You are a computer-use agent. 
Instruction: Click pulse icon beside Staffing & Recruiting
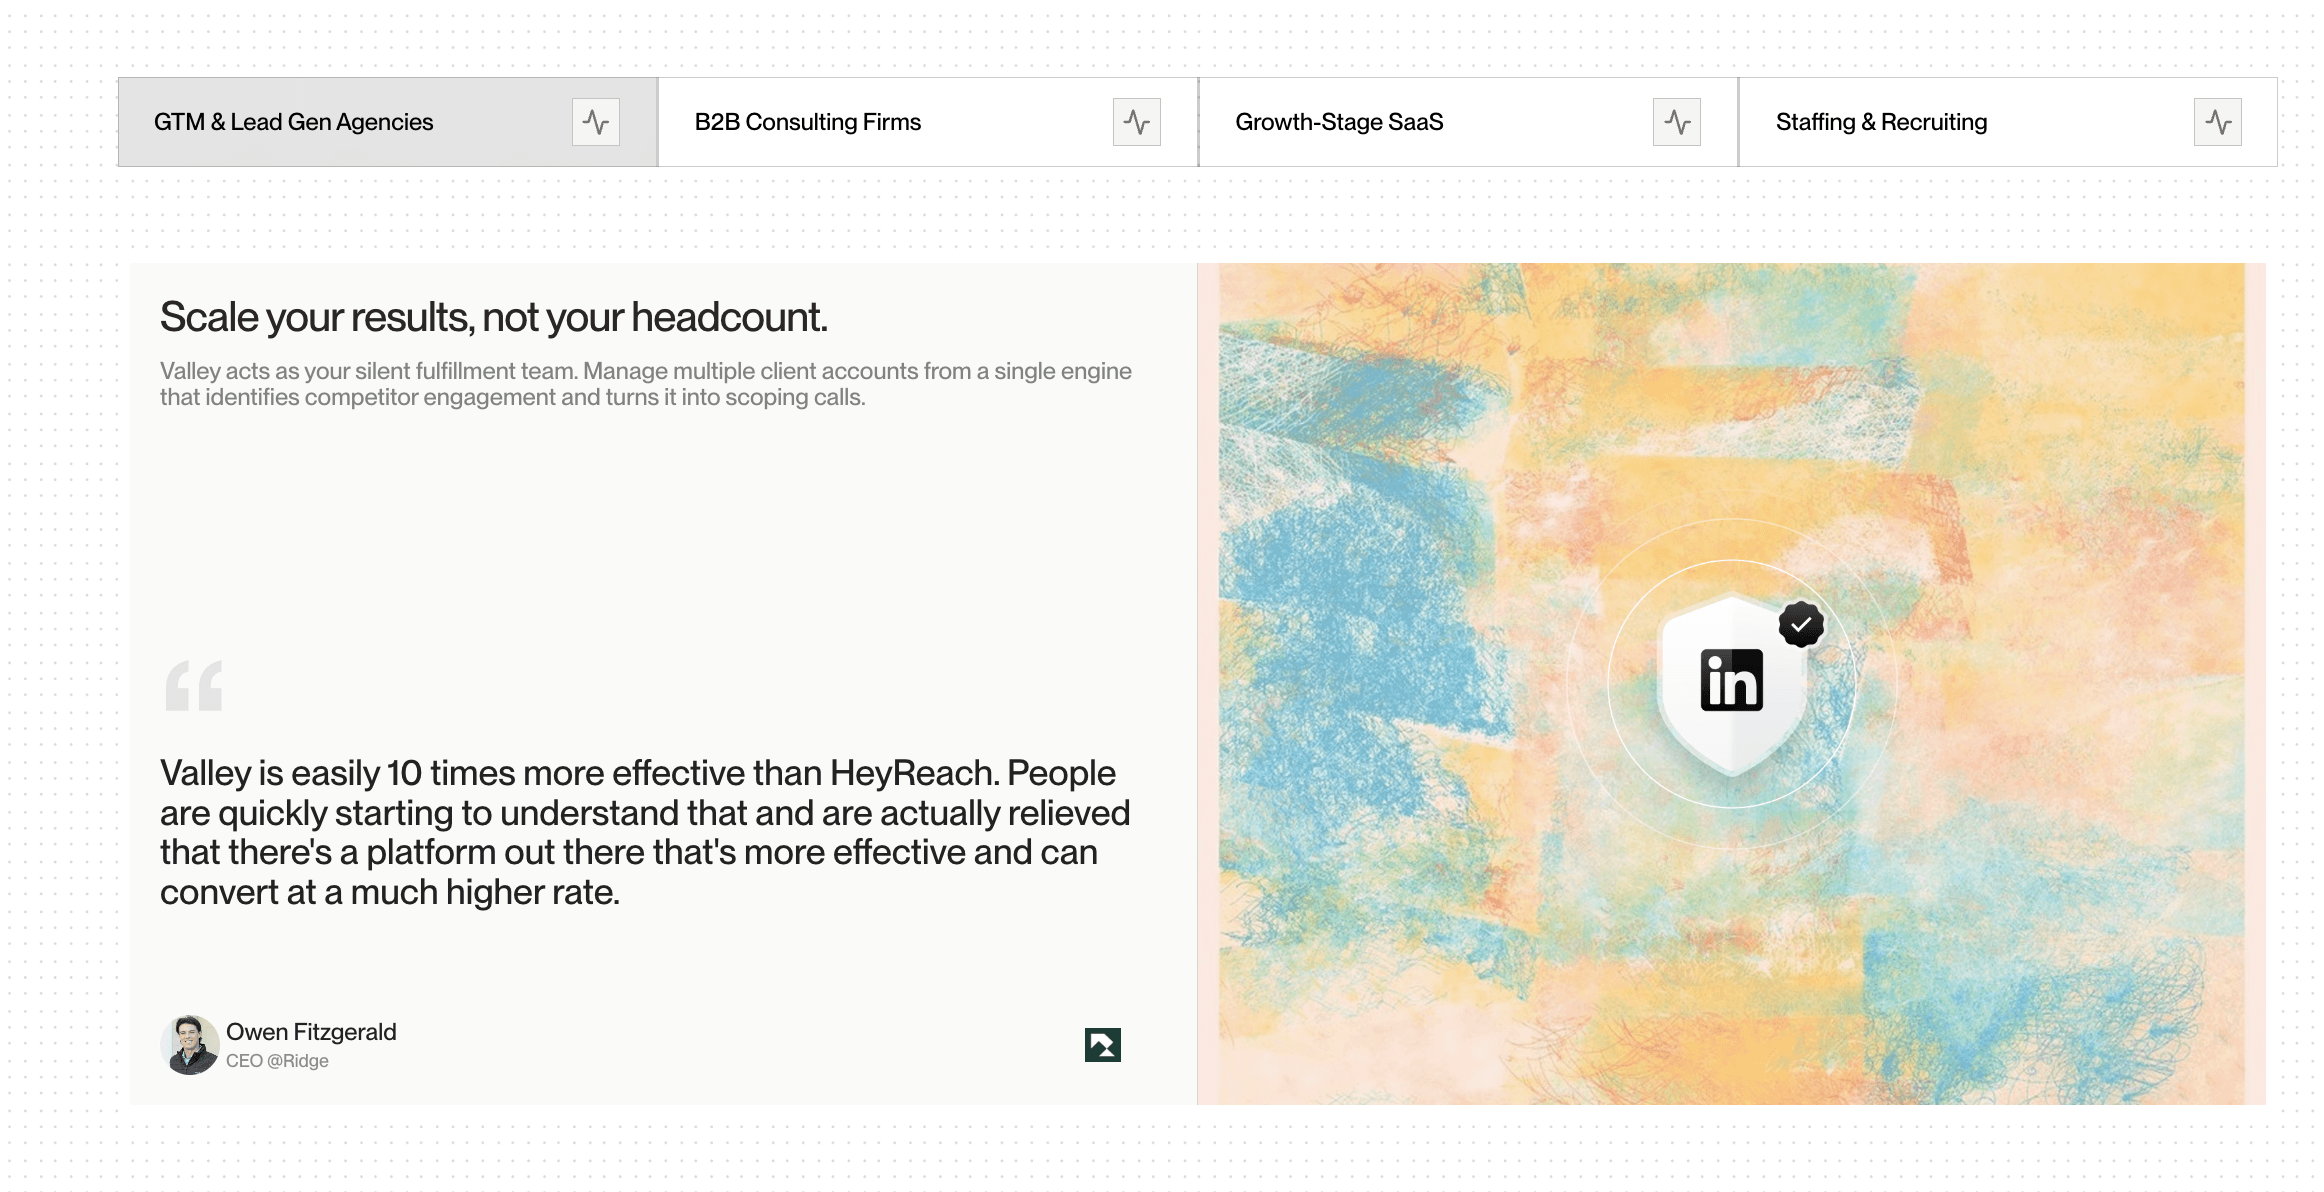(x=2217, y=122)
